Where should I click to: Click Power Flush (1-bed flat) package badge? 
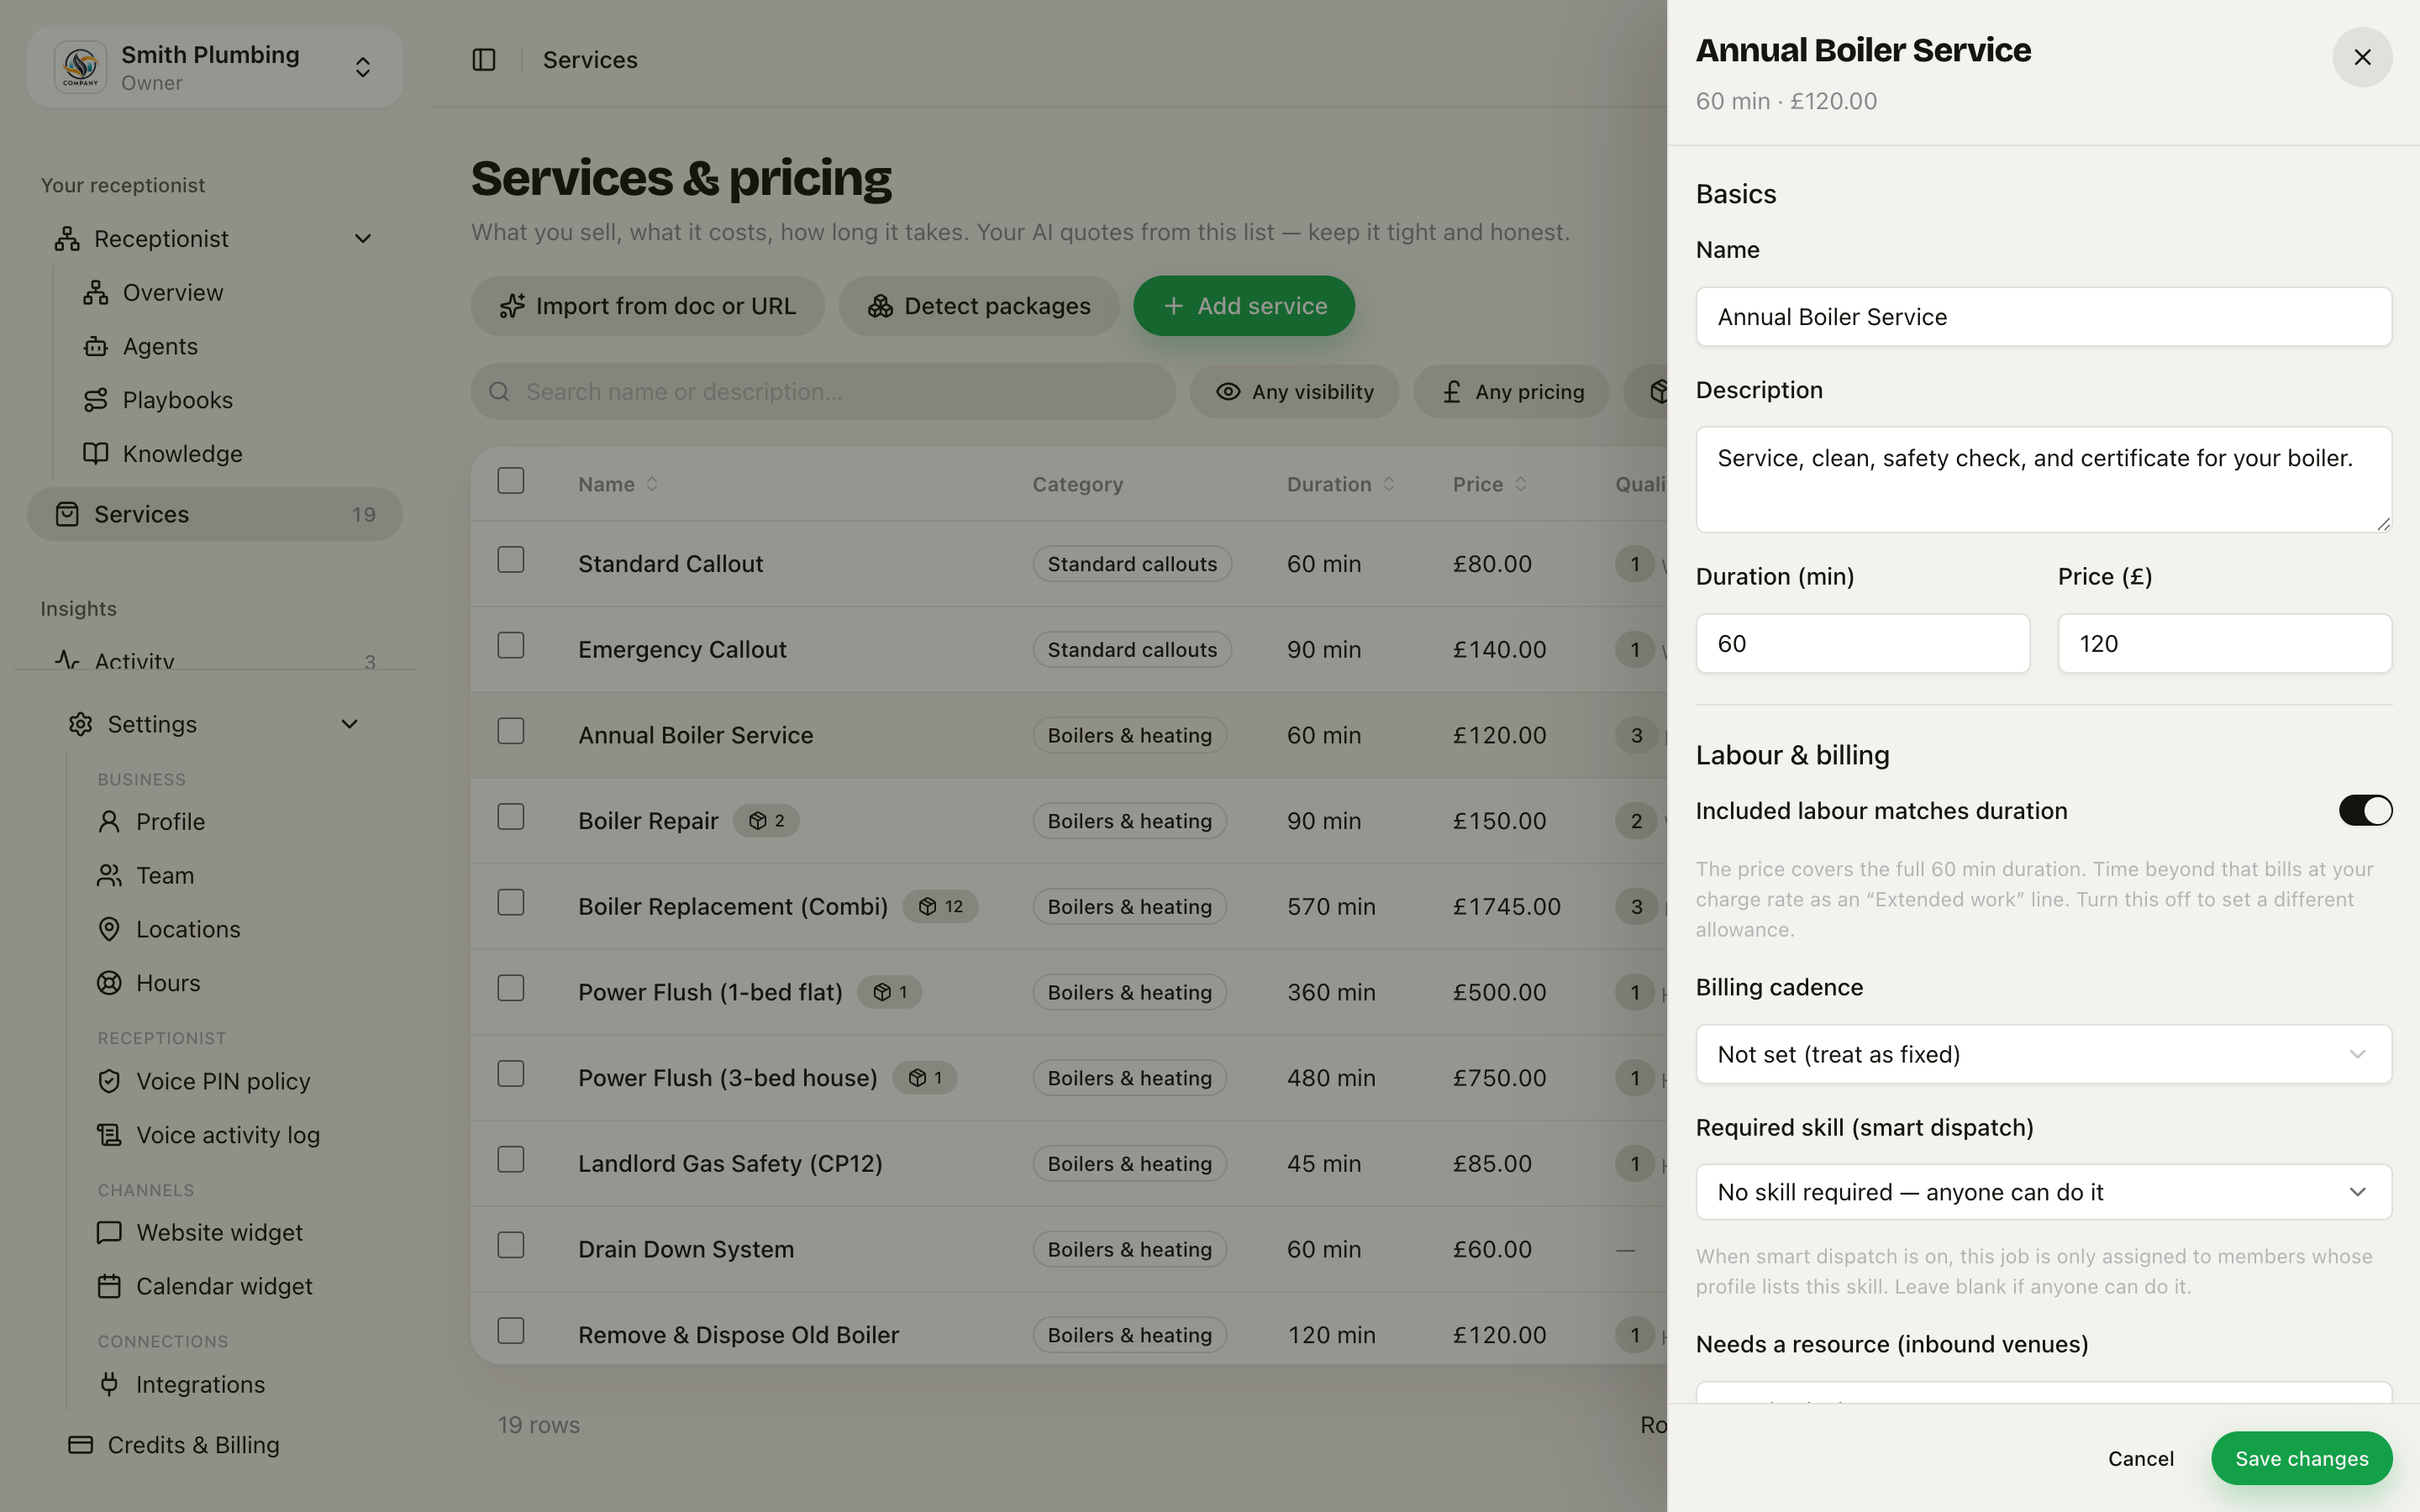coord(890,992)
